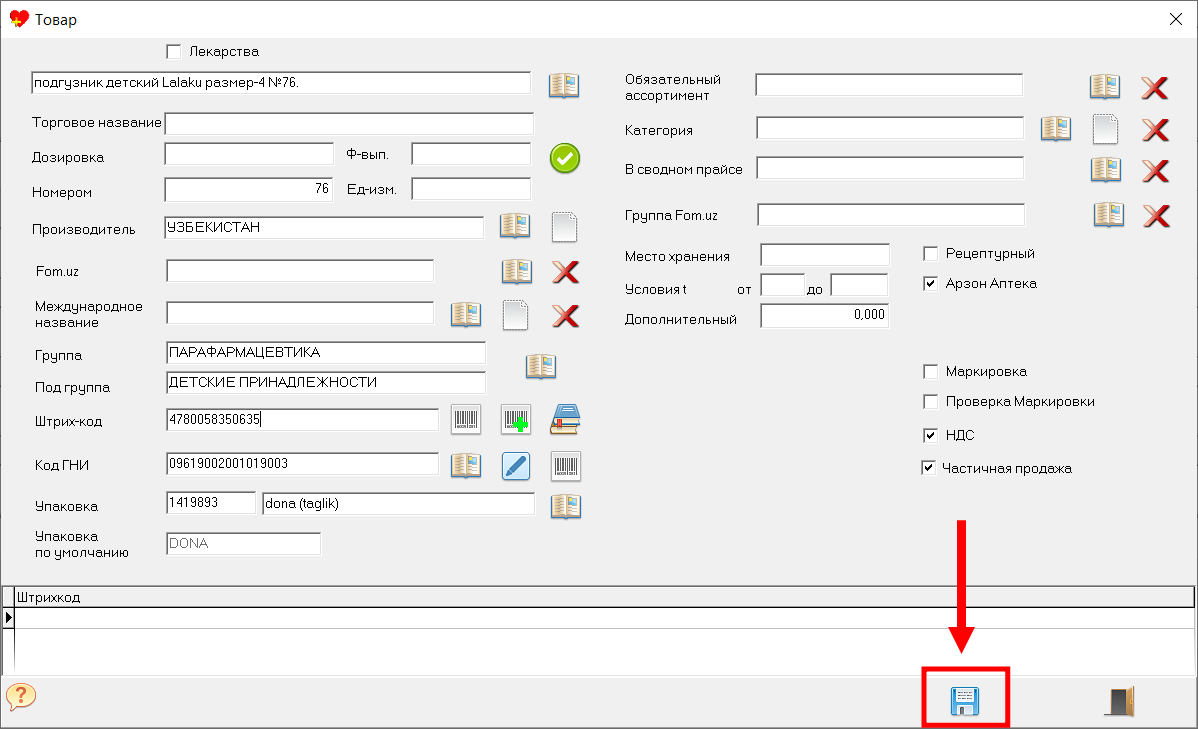Toggle Проверка Маркировки checkbox
This screenshot has height=729, width=1198.
pyautogui.click(x=931, y=401)
